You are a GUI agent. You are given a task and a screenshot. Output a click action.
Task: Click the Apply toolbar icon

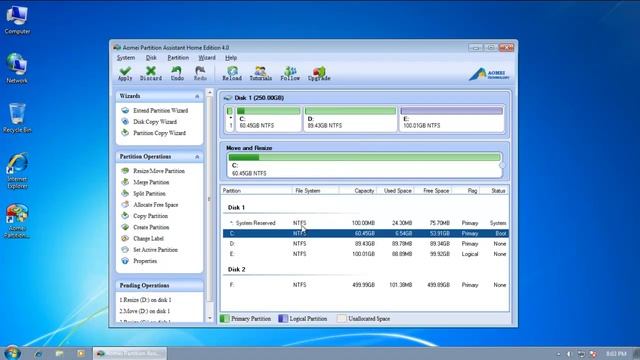[x=125, y=73]
